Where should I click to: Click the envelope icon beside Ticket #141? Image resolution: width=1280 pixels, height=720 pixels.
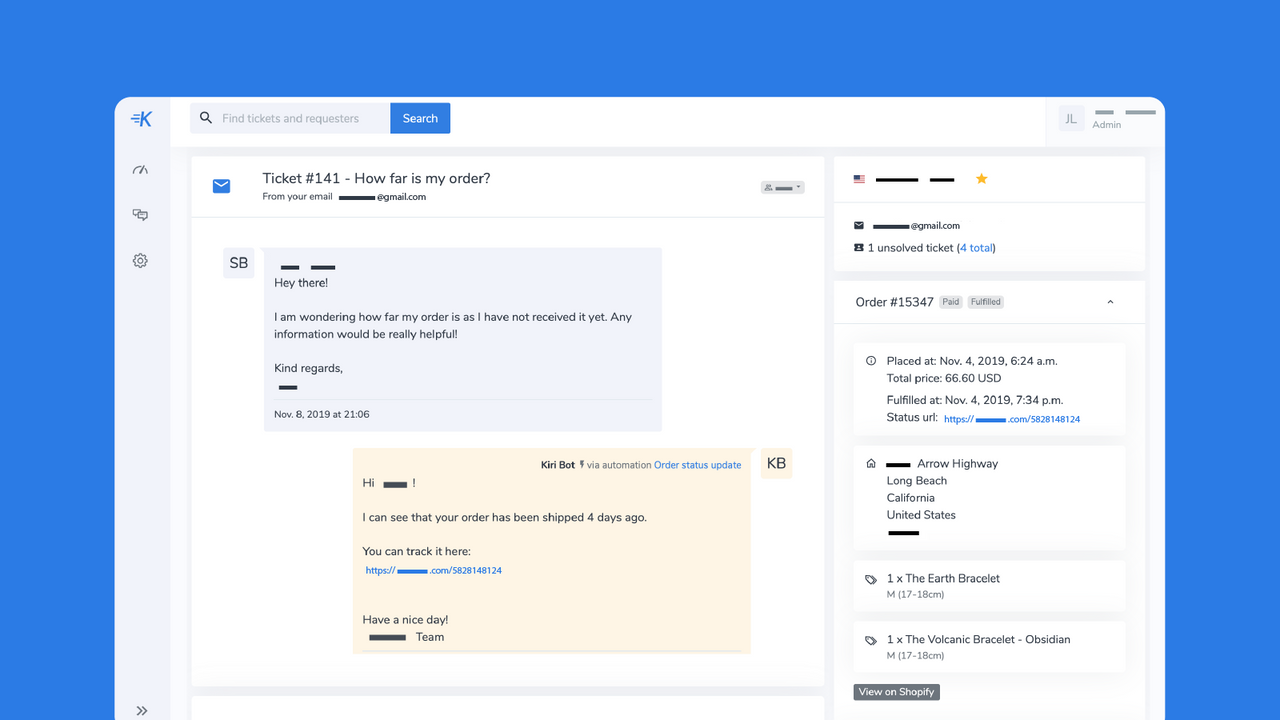click(221, 186)
